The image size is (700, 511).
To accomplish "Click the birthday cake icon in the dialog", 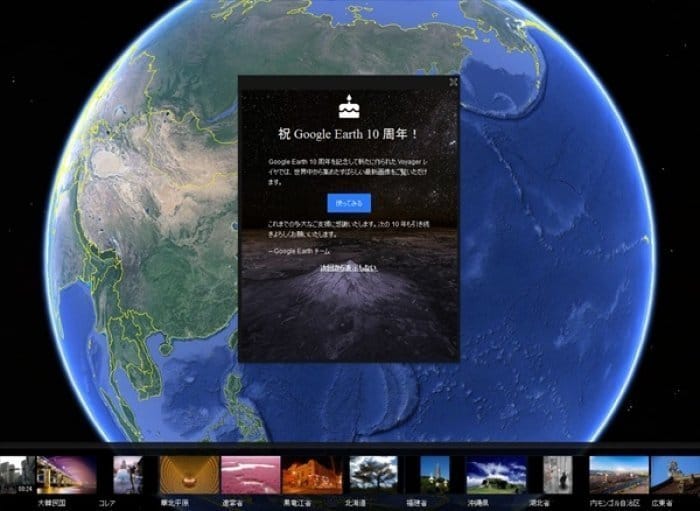I will (349, 107).
